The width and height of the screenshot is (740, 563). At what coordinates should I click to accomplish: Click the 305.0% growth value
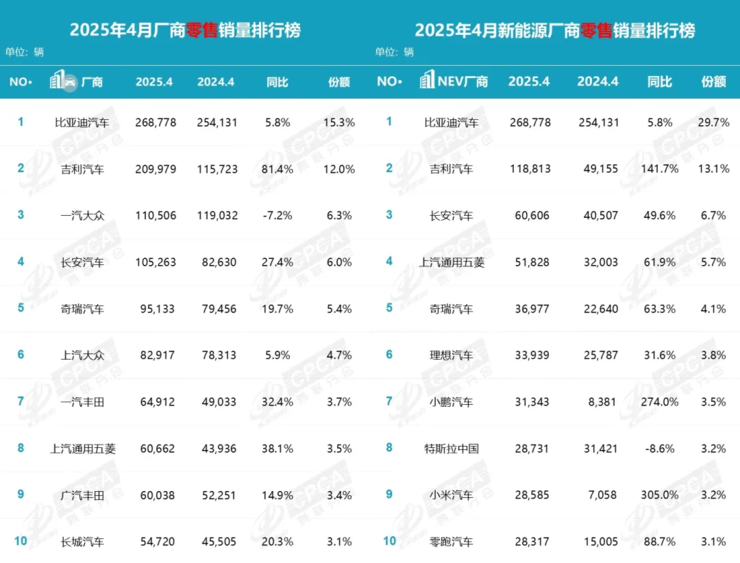[659, 495]
